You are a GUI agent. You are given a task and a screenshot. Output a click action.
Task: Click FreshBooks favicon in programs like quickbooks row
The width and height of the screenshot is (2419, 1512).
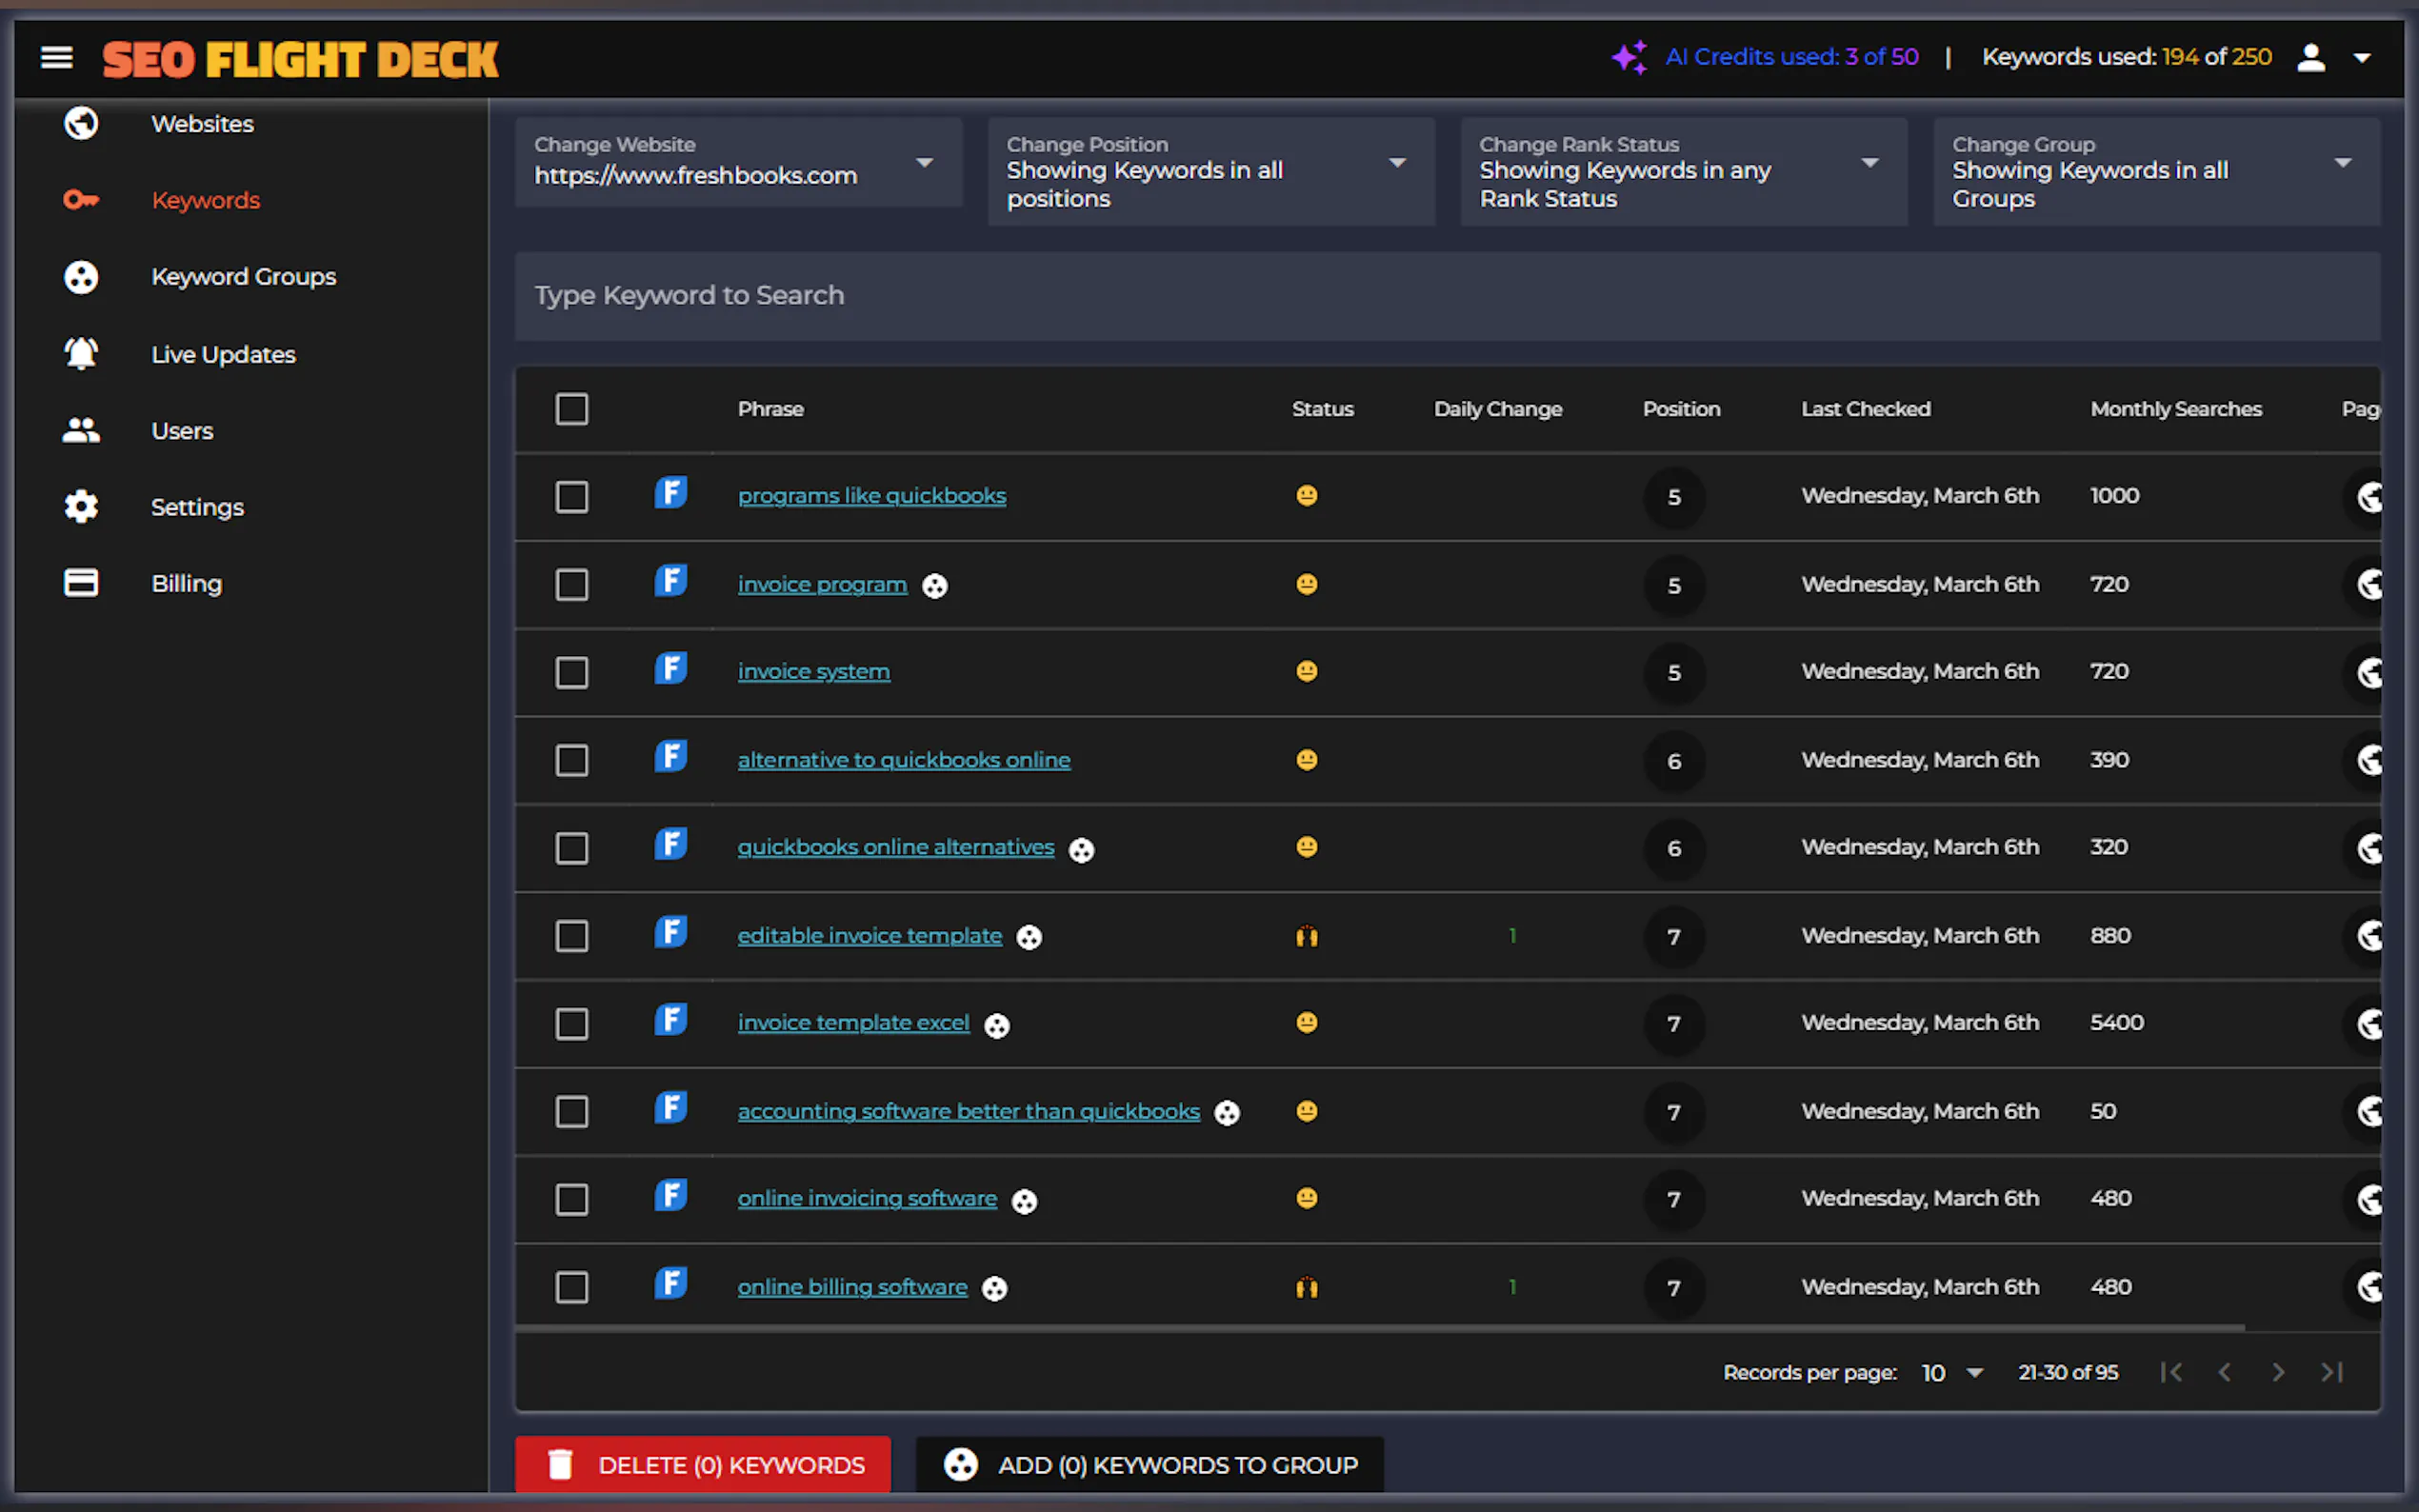click(671, 493)
